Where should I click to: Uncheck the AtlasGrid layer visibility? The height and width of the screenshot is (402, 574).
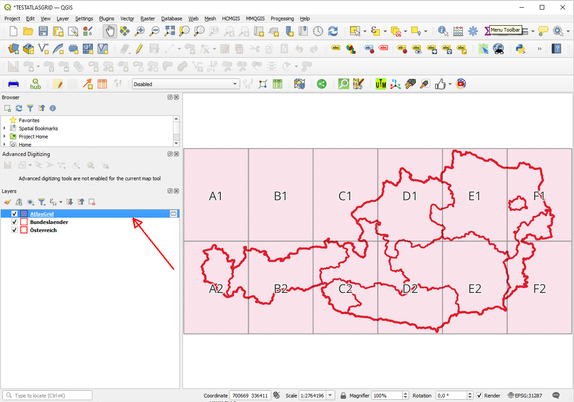14,213
